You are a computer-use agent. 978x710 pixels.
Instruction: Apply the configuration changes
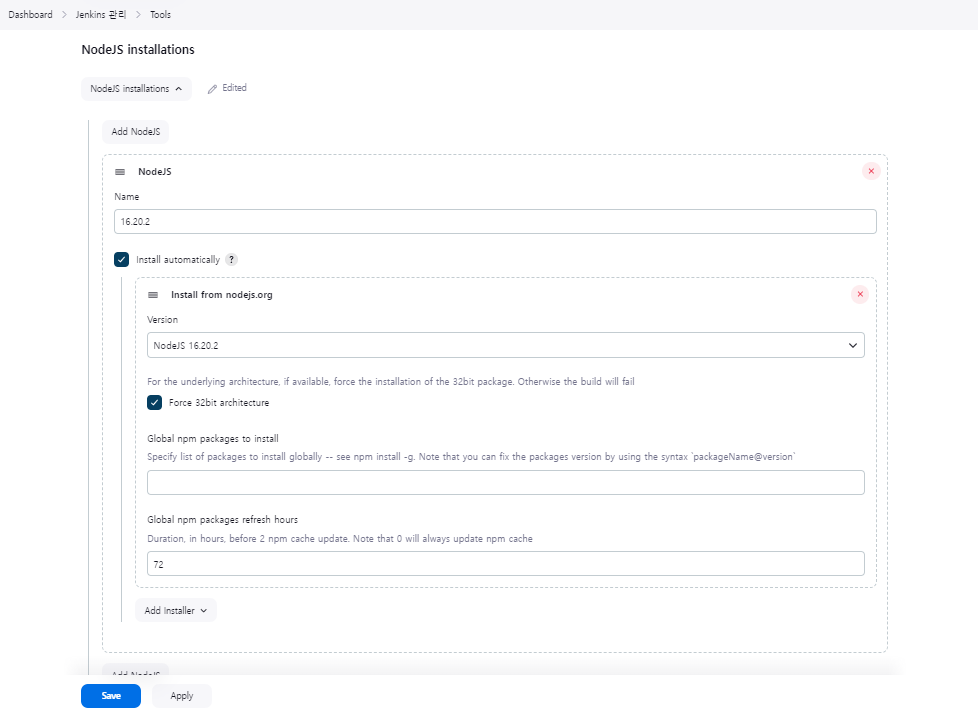tap(182, 696)
